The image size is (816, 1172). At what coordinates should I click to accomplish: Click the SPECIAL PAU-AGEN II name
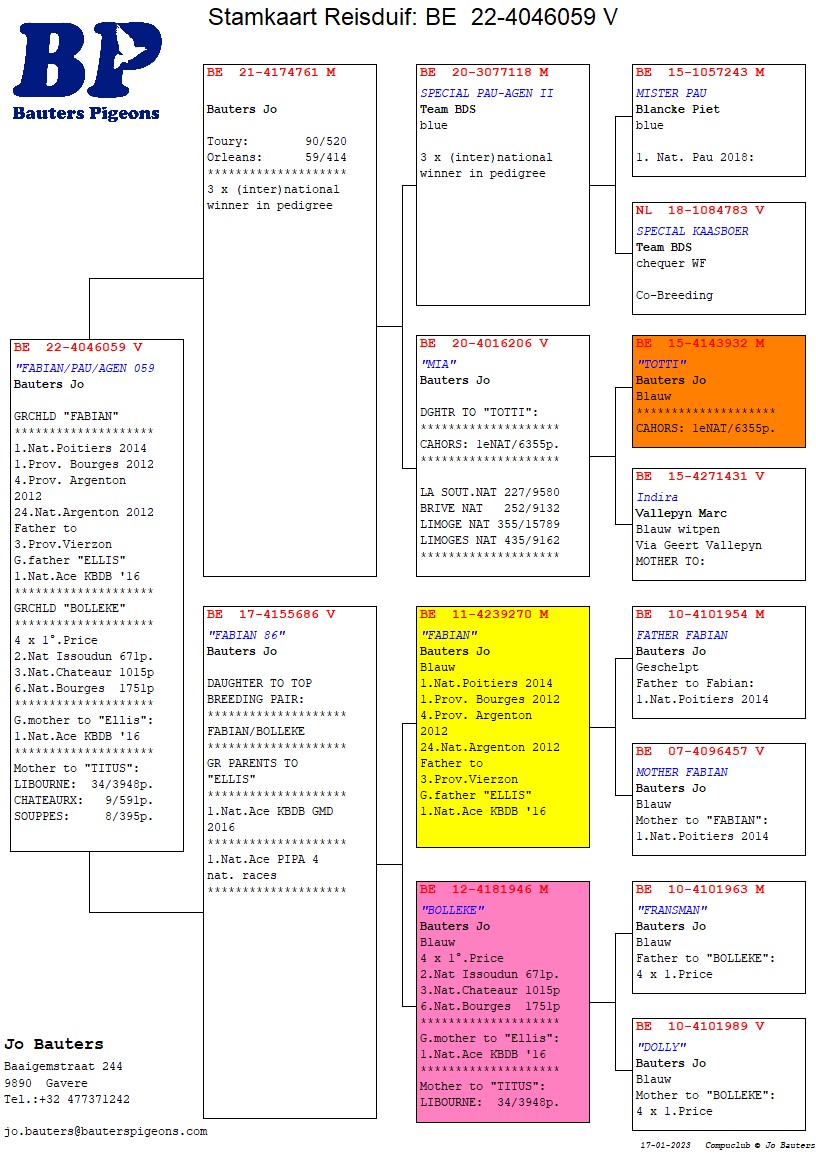point(486,93)
